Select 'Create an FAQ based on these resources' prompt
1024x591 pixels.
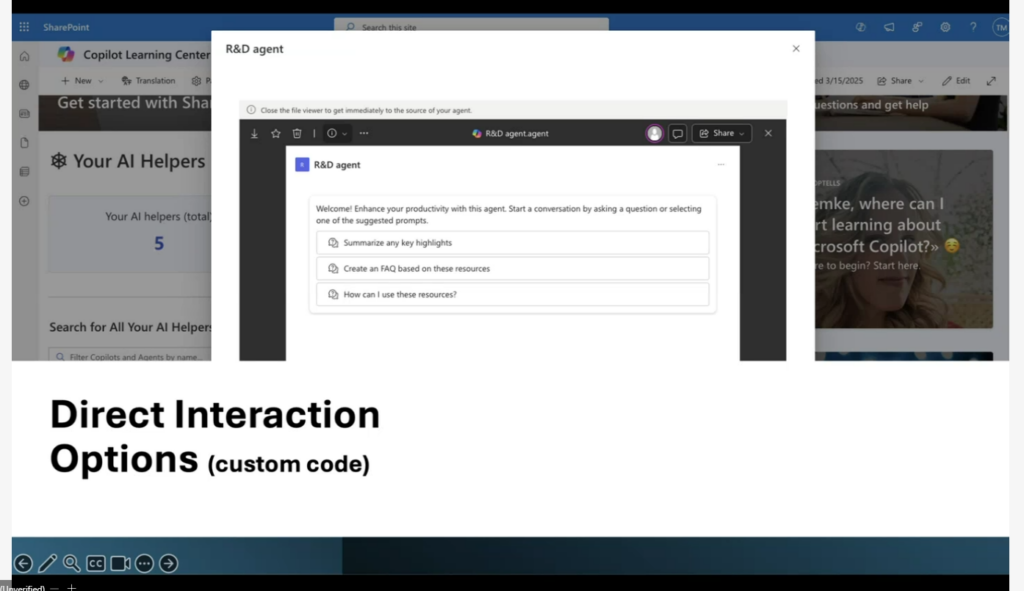point(512,268)
